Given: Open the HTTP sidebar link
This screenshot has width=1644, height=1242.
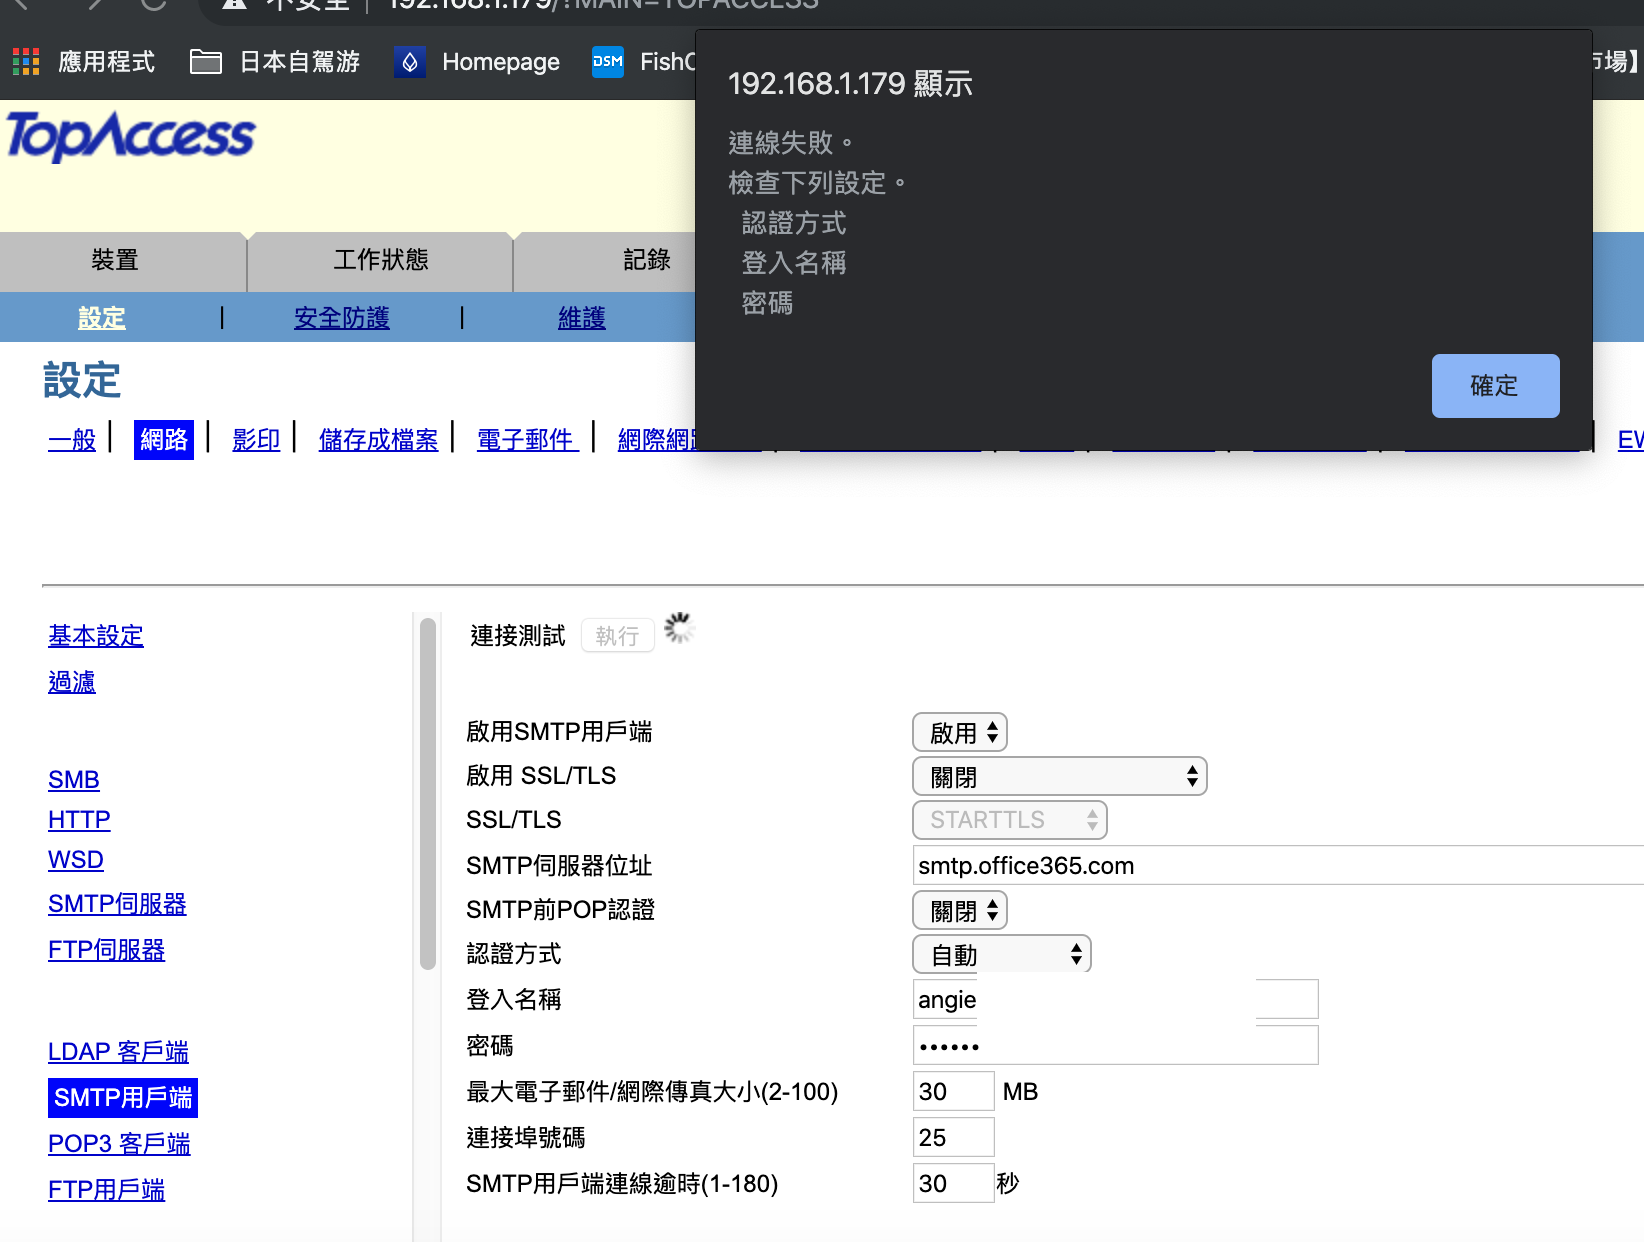Looking at the screenshot, I should coord(79,820).
